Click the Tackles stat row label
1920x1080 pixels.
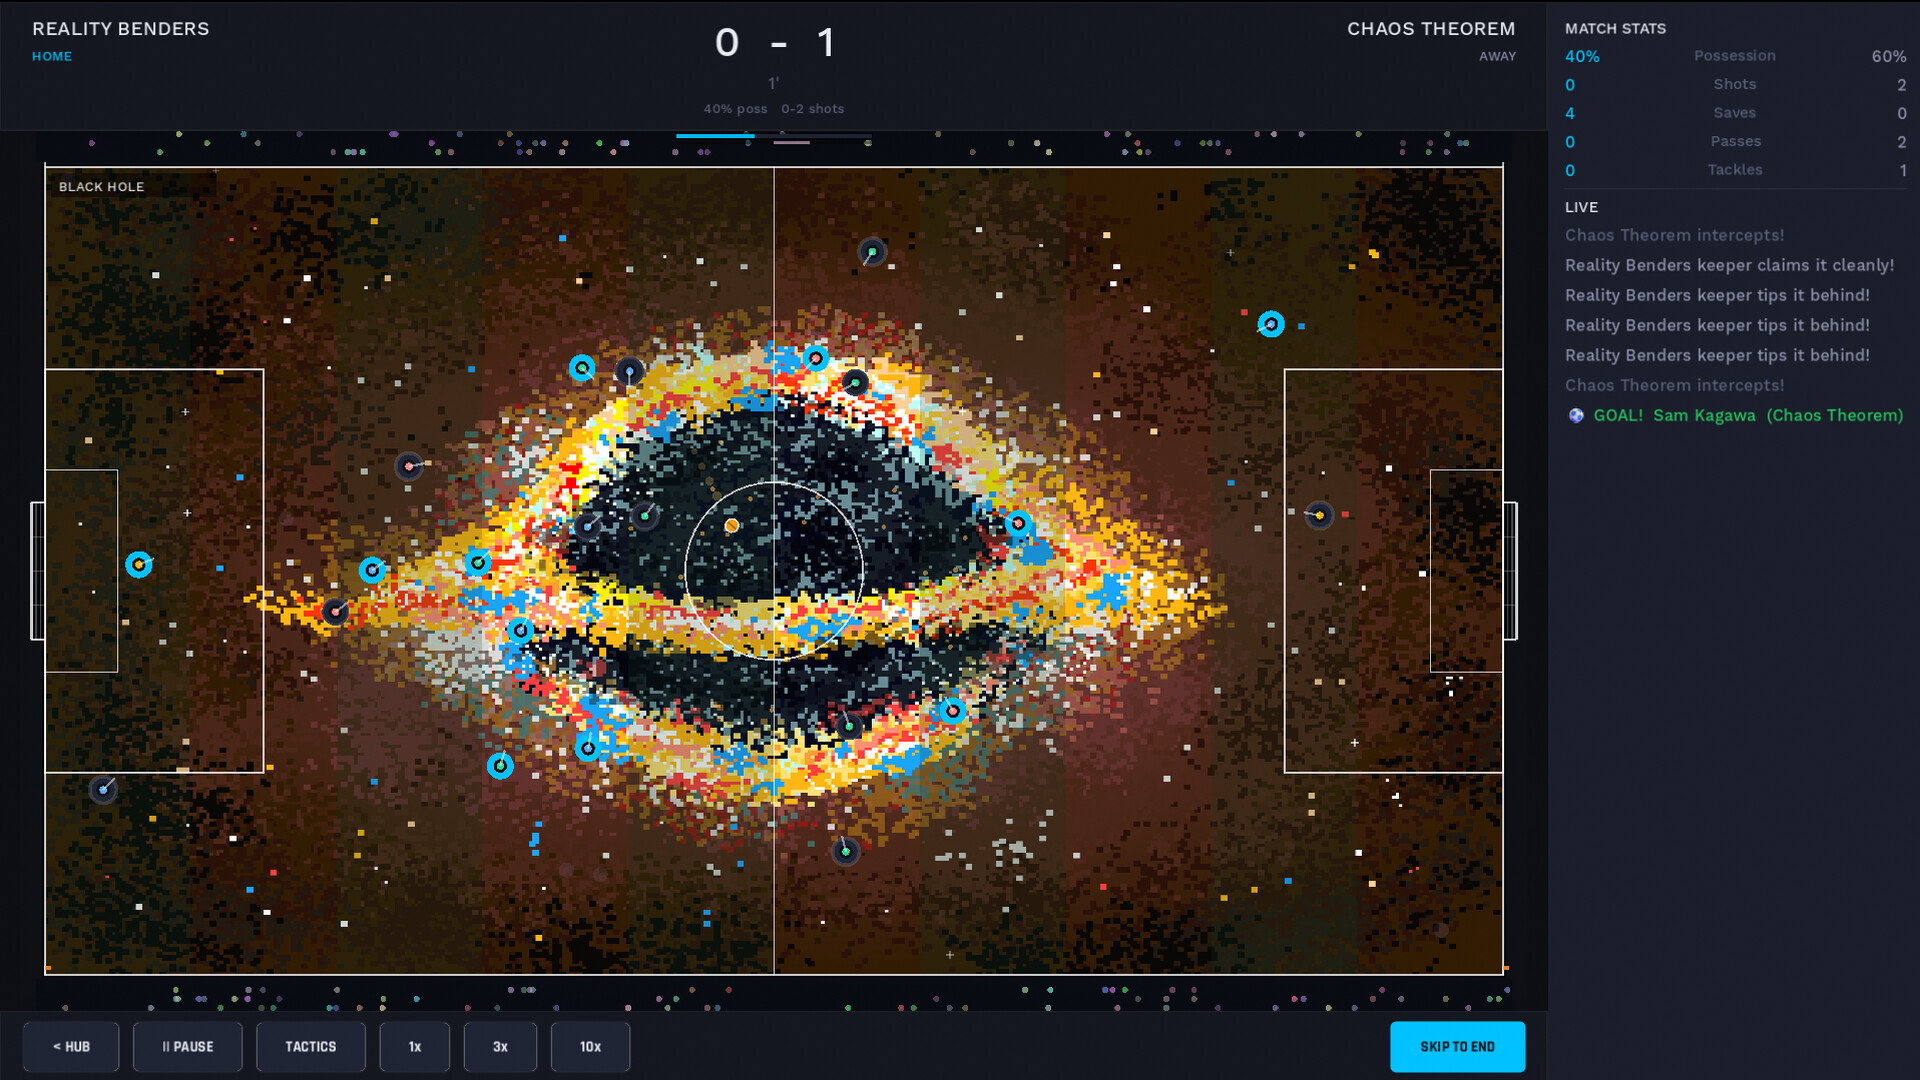click(x=1735, y=170)
